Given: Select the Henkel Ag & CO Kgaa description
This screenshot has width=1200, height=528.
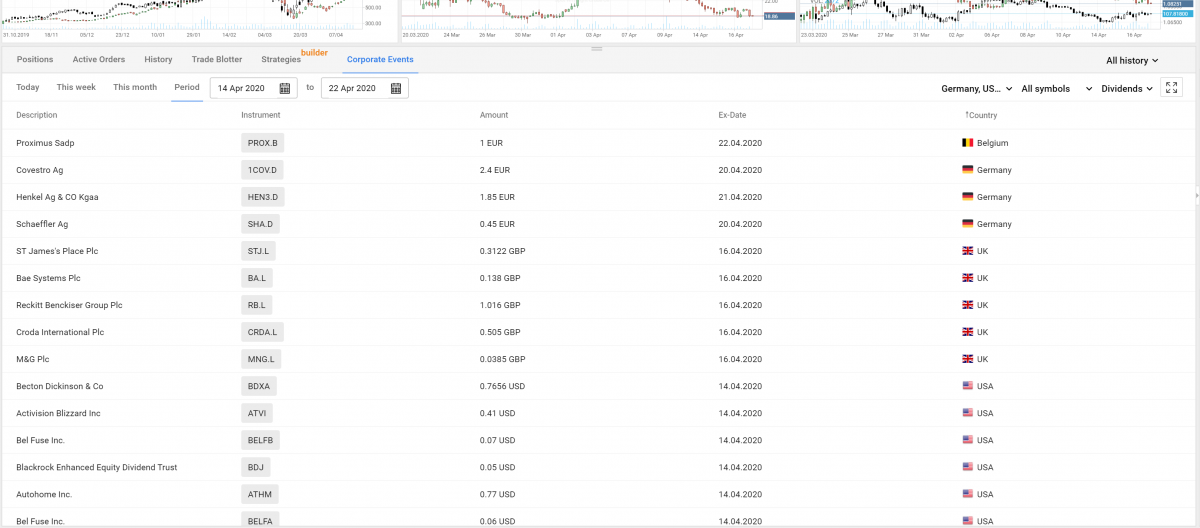Looking at the screenshot, I should coord(57,197).
